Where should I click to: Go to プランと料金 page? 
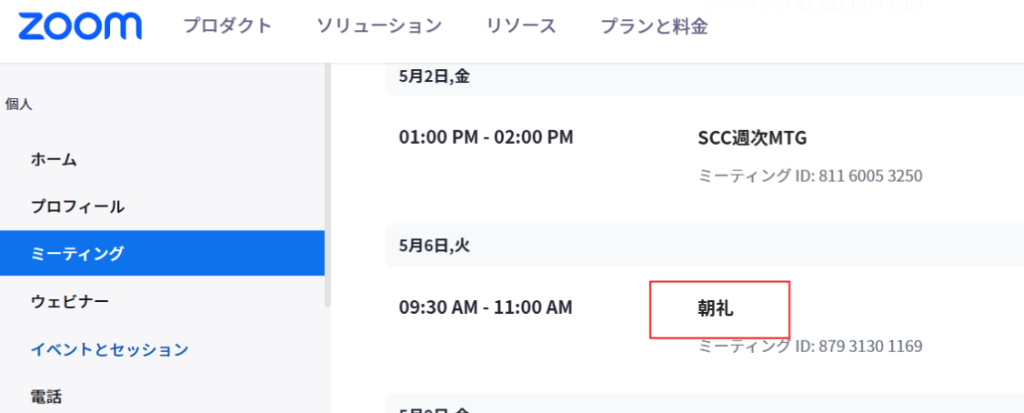pyautogui.click(x=654, y=26)
